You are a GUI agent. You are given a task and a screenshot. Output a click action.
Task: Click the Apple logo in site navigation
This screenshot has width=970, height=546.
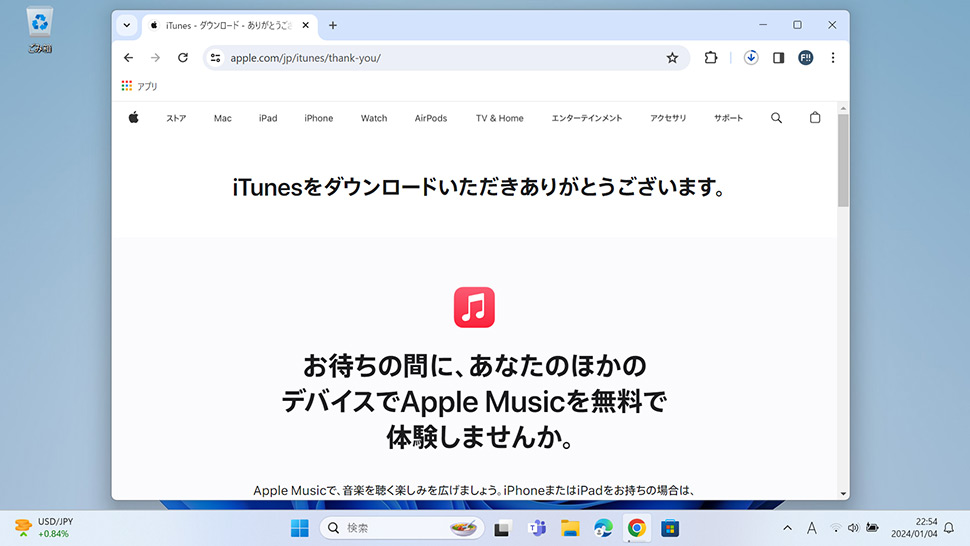pyautogui.click(x=134, y=117)
